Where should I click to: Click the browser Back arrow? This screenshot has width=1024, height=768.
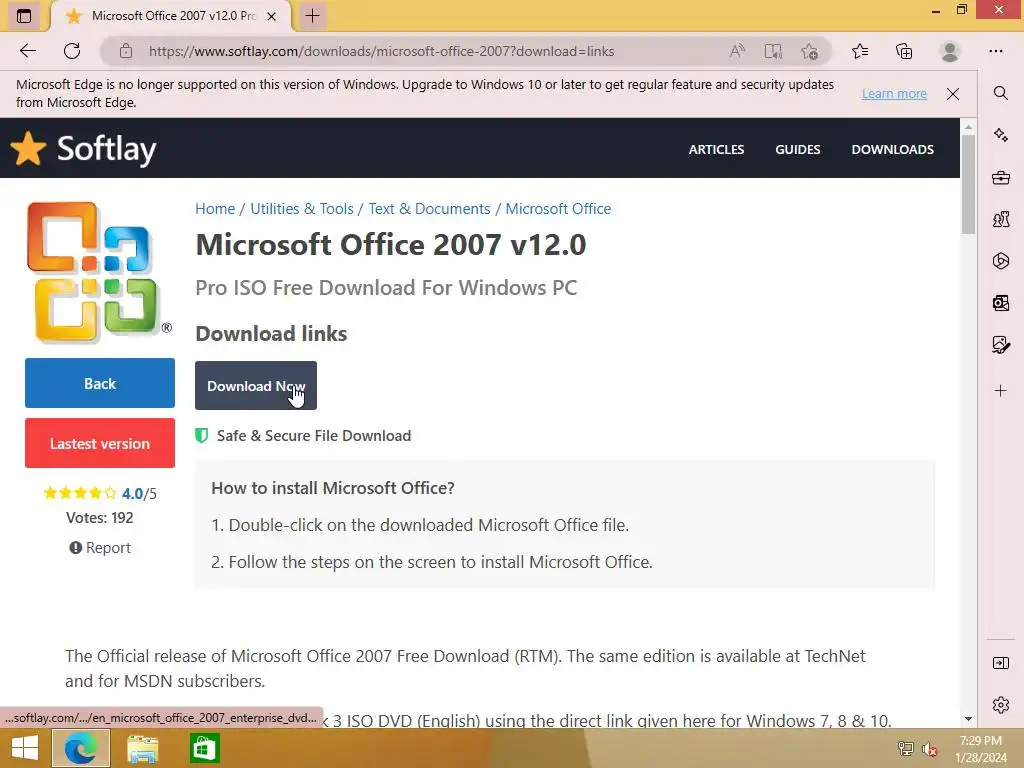click(27, 51)
